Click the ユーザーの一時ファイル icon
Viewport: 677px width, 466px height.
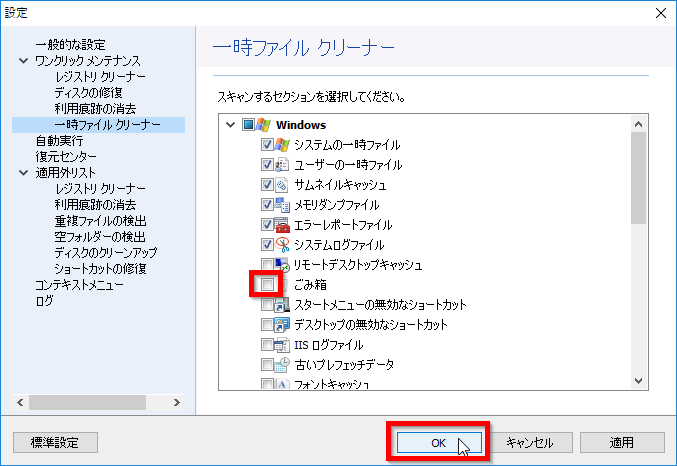[282, 165]
